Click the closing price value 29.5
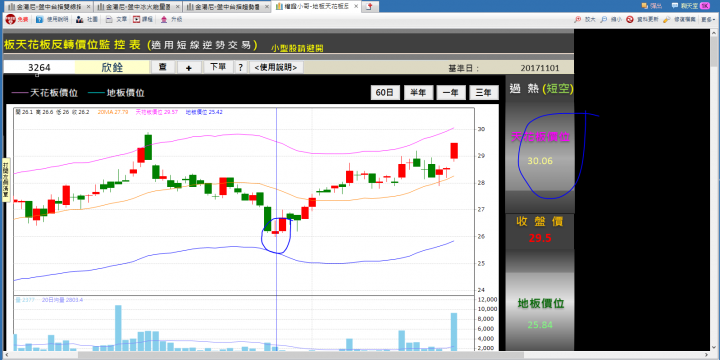 (540, 238)
